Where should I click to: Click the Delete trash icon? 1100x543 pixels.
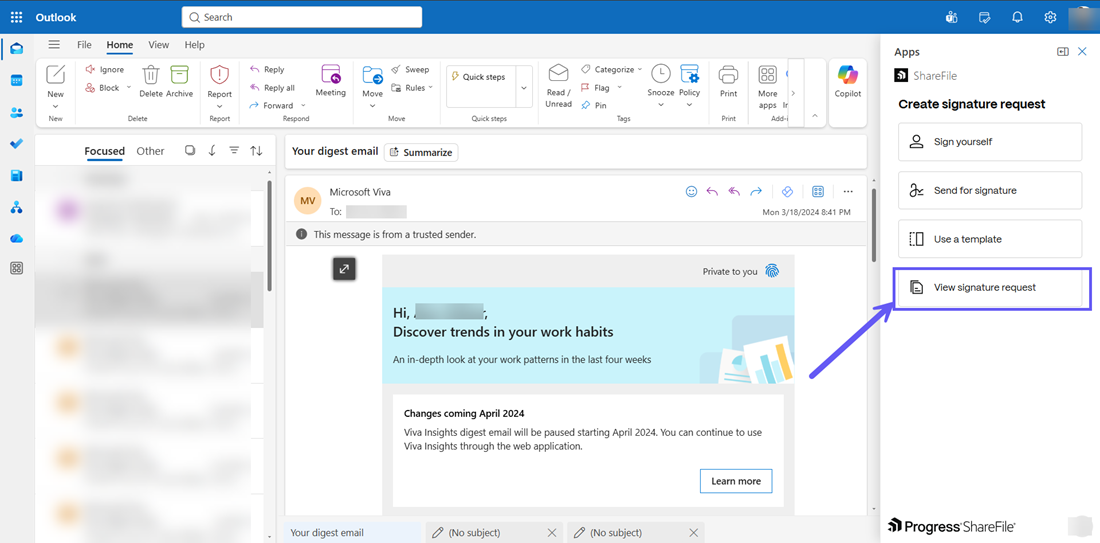tap(151, 75)
